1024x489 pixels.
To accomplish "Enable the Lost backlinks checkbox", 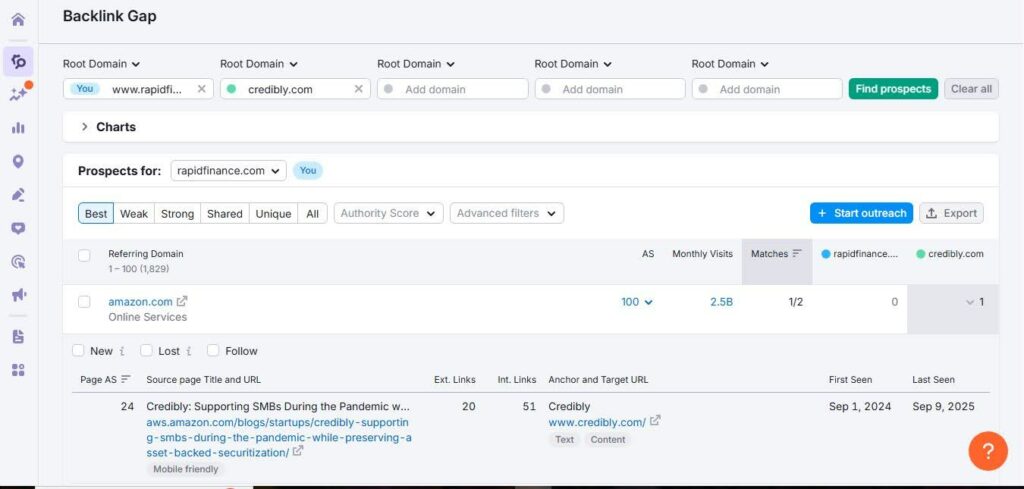I will point(146,351).
